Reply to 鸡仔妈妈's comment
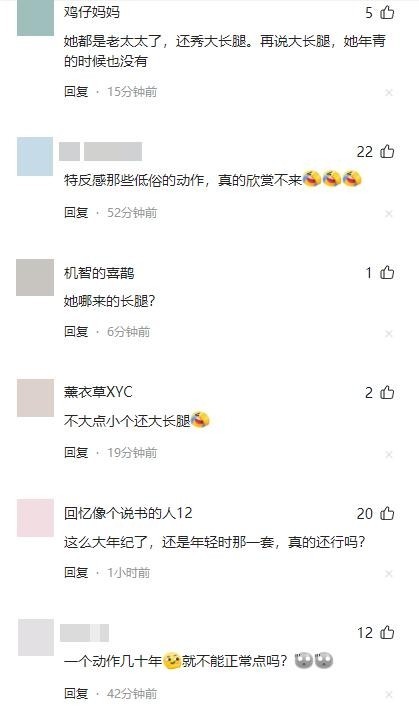419x723 pixels. point(76,91)
